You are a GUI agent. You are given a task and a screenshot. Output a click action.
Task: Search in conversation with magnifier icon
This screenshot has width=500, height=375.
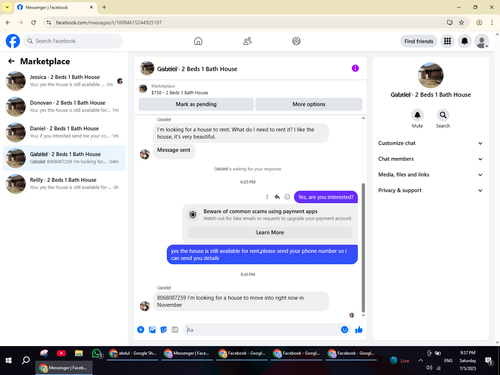tap(443, 115)
